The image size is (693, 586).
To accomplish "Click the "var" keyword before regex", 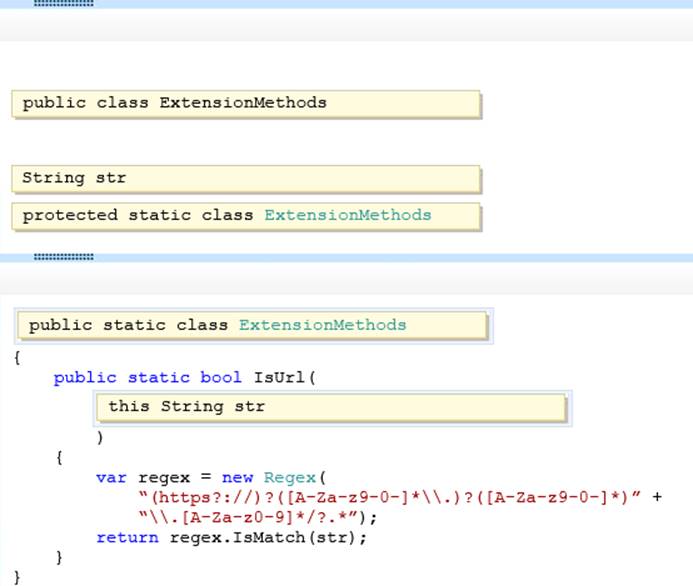I will 112,477.
